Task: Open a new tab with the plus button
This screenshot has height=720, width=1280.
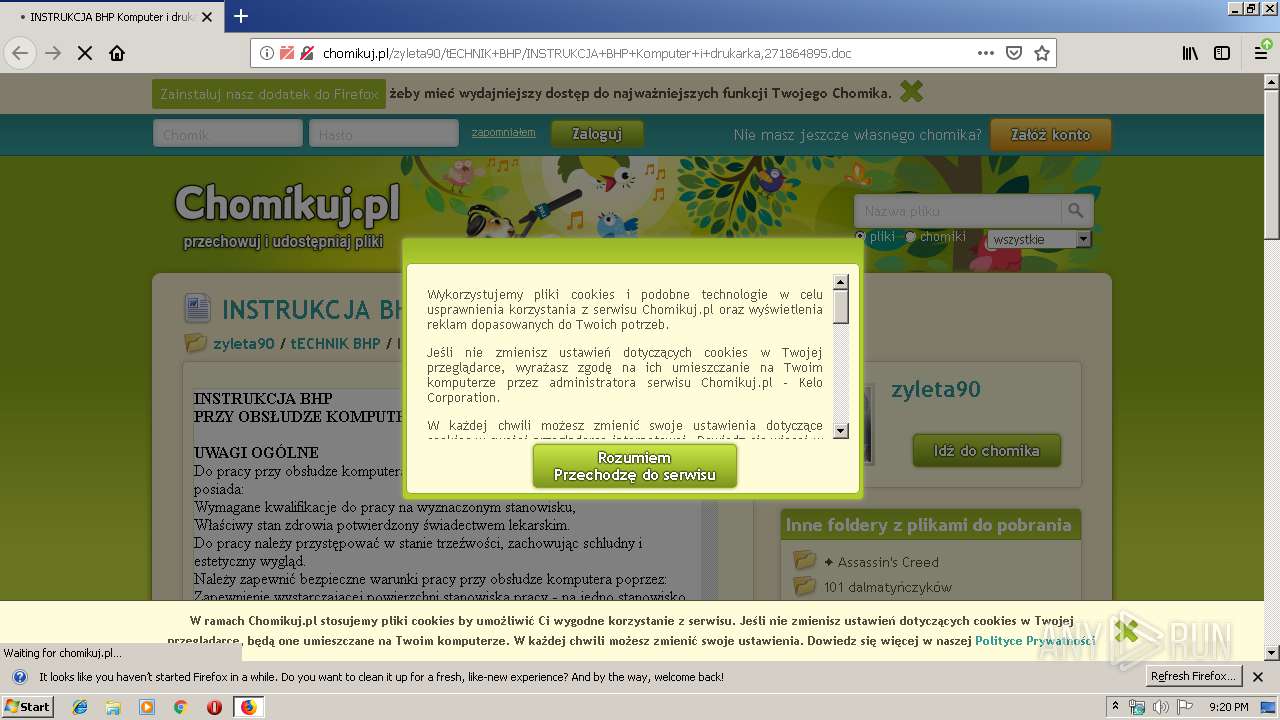Action: [x=241, y=16]
